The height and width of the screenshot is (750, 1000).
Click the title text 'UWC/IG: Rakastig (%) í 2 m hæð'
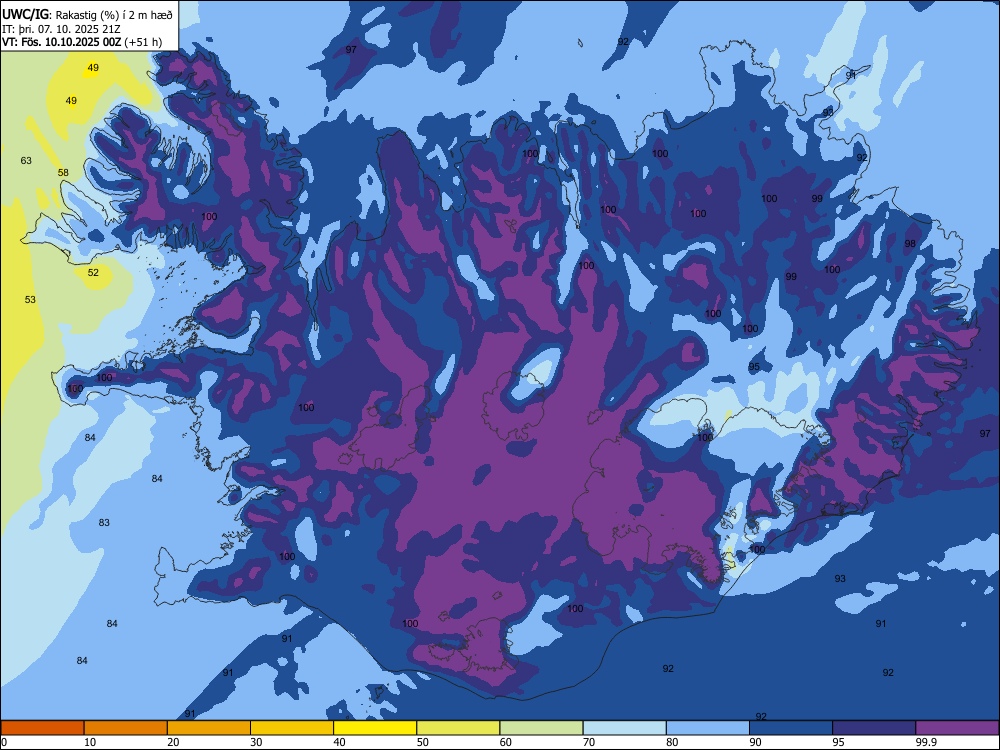tap(87, 15)
